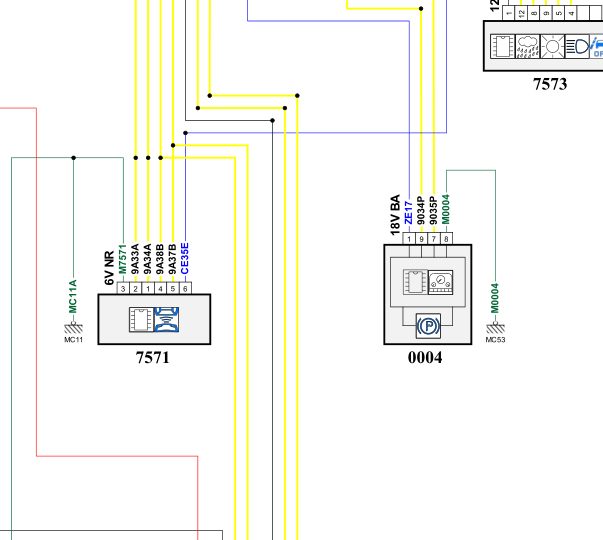Click pin 5 of the 7573 connector
This screenshot has width=603, height=540.
[558, 13]
